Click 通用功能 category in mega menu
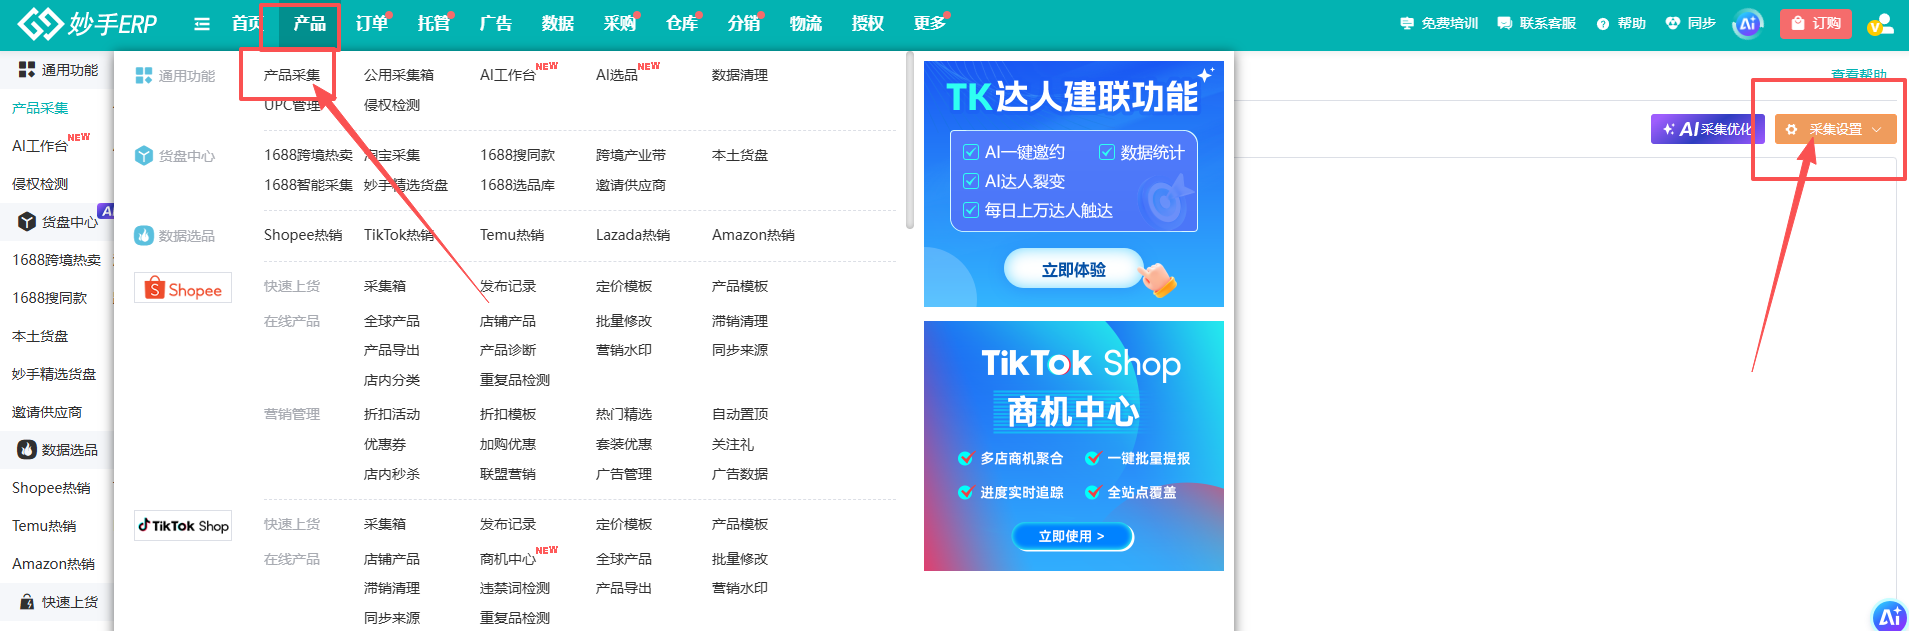 coord(175,76)
